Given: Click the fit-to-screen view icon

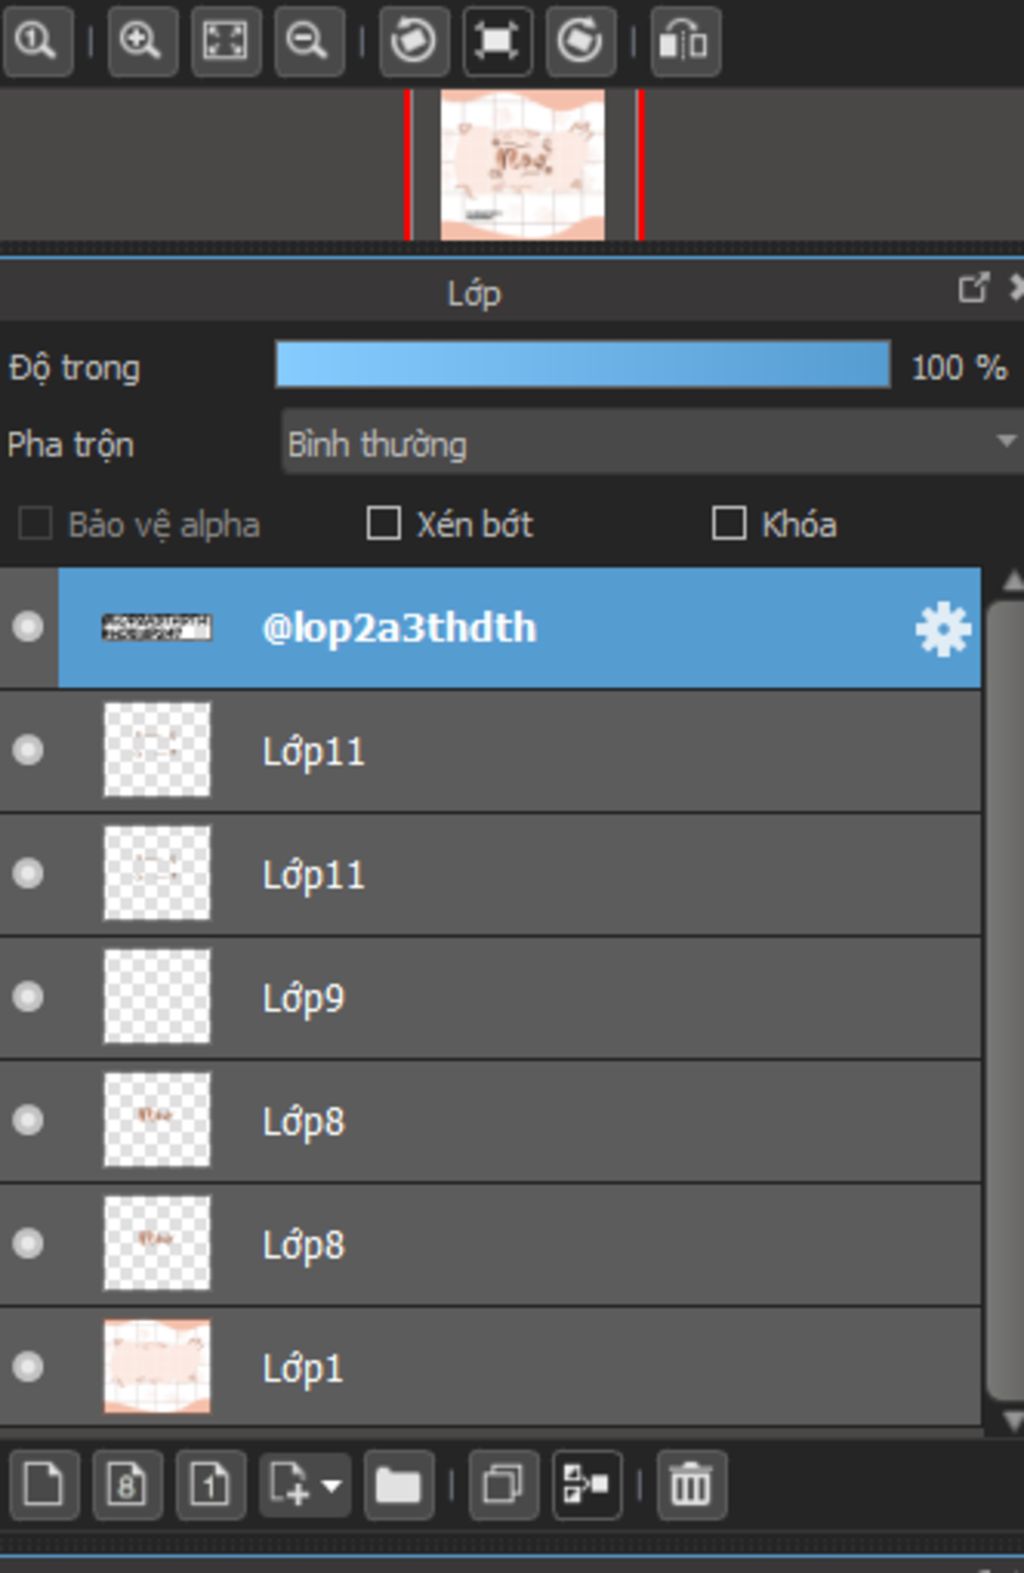Looking at the screenshot, I should click(x=225, y=41).
